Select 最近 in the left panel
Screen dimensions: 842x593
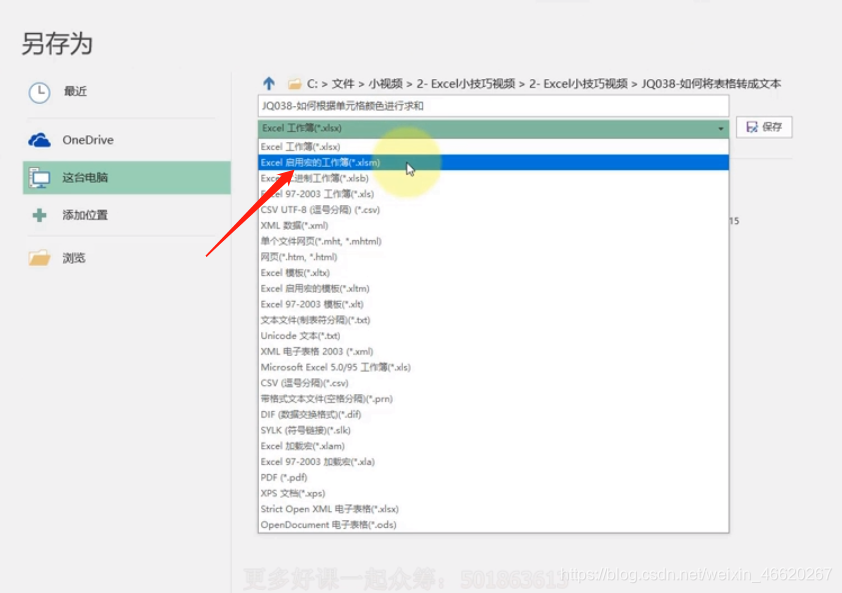(75, 91)
